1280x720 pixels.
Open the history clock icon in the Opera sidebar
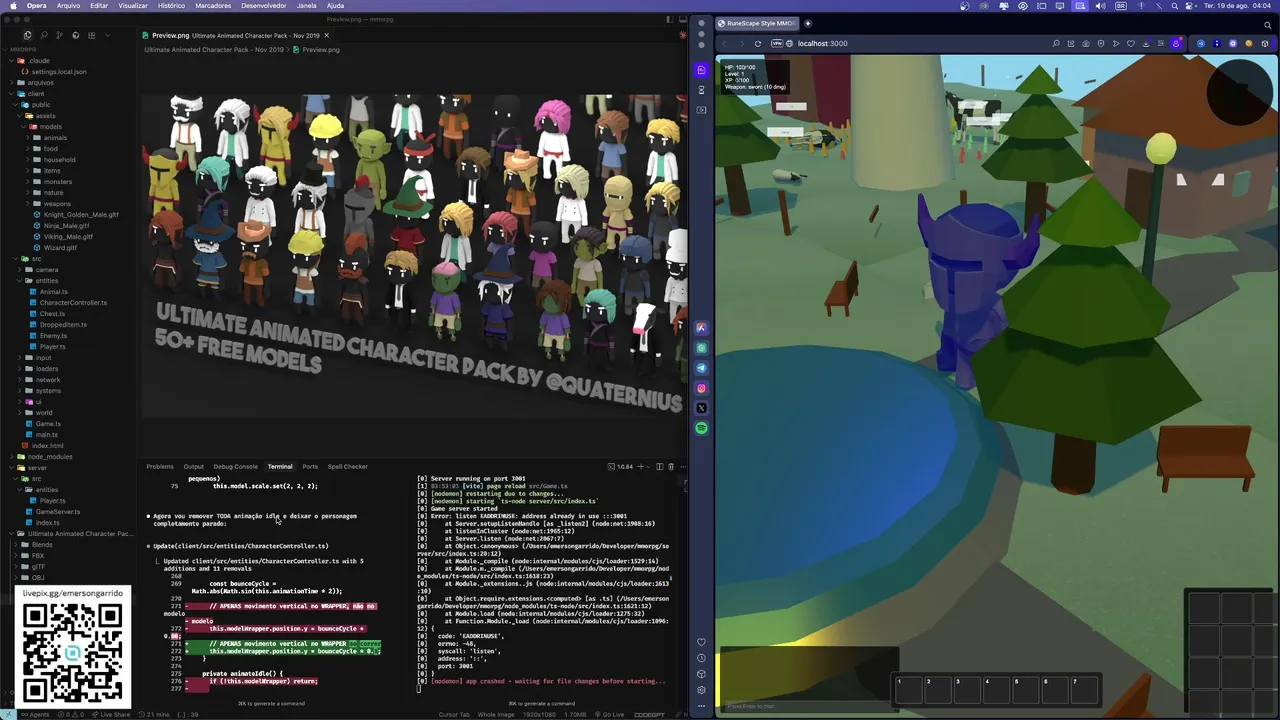[701, 658]
